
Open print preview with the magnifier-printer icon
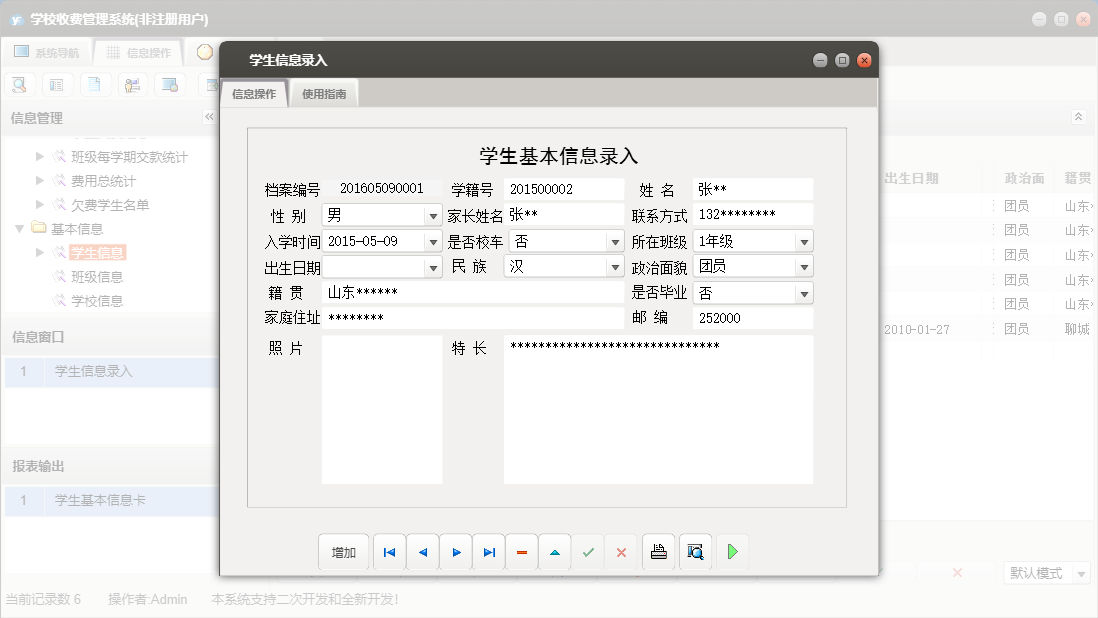pos(694,551)
